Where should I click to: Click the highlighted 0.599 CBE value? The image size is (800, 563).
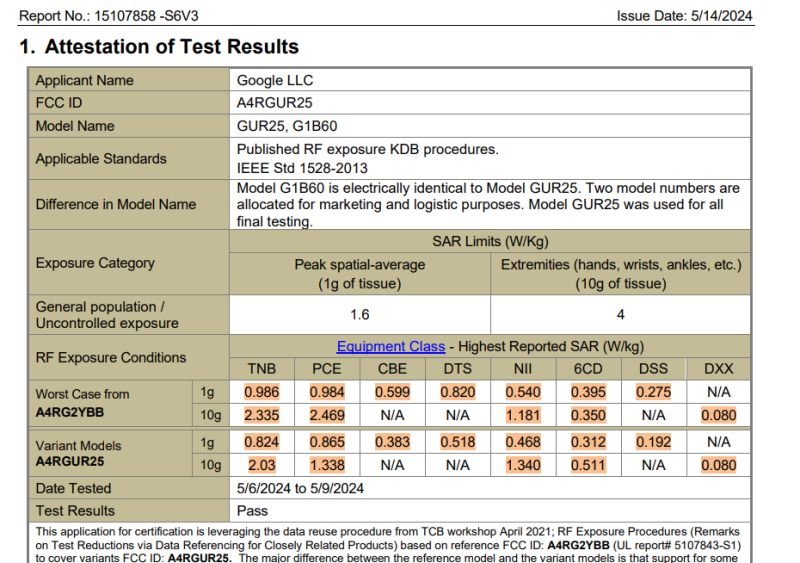[x=392, y=392]
